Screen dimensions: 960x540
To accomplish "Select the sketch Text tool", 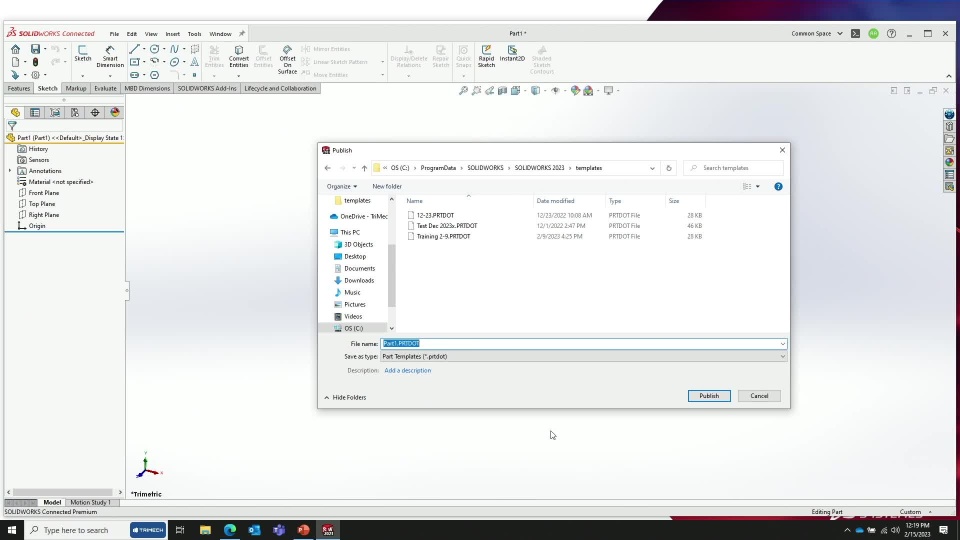I will [195, 62].
